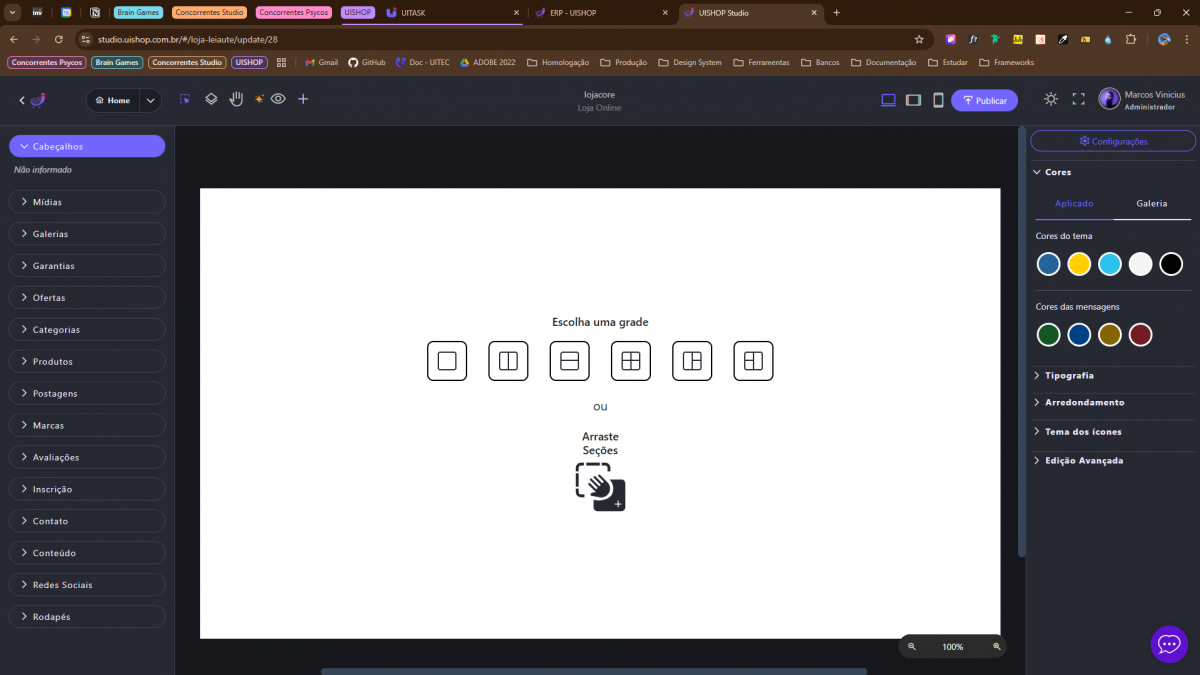The image size is (1200, 675).
Task: Choose the four-cell grid layout icon
Action: [631, 361]
